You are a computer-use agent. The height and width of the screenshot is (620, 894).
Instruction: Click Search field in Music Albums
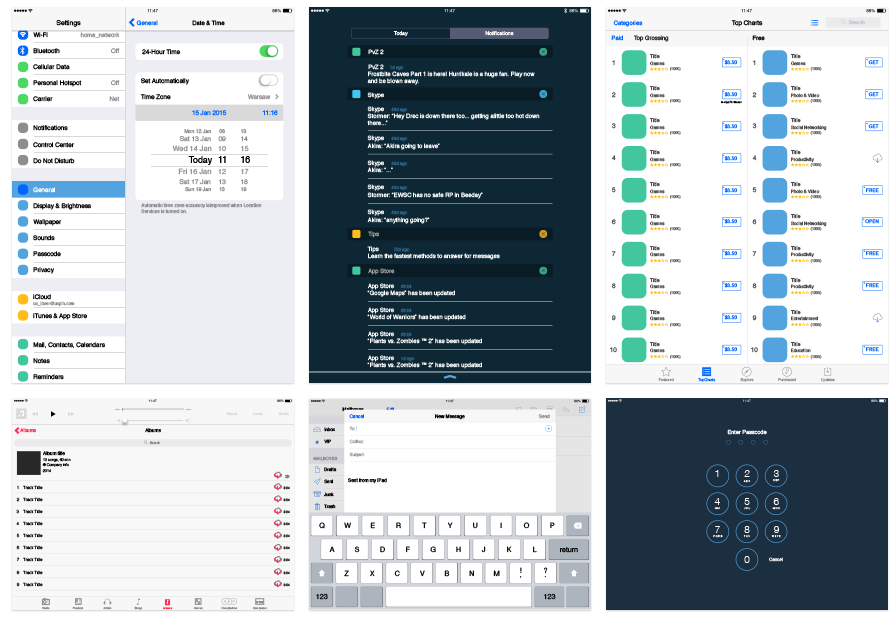click(153, 443)
